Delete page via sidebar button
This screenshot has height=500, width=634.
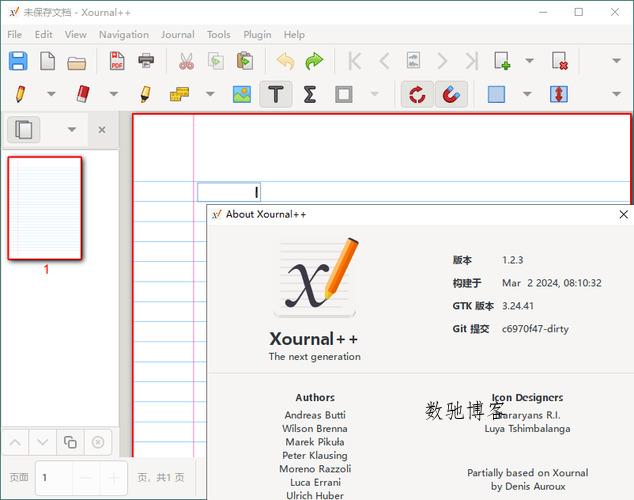click(x=98, y=442)
